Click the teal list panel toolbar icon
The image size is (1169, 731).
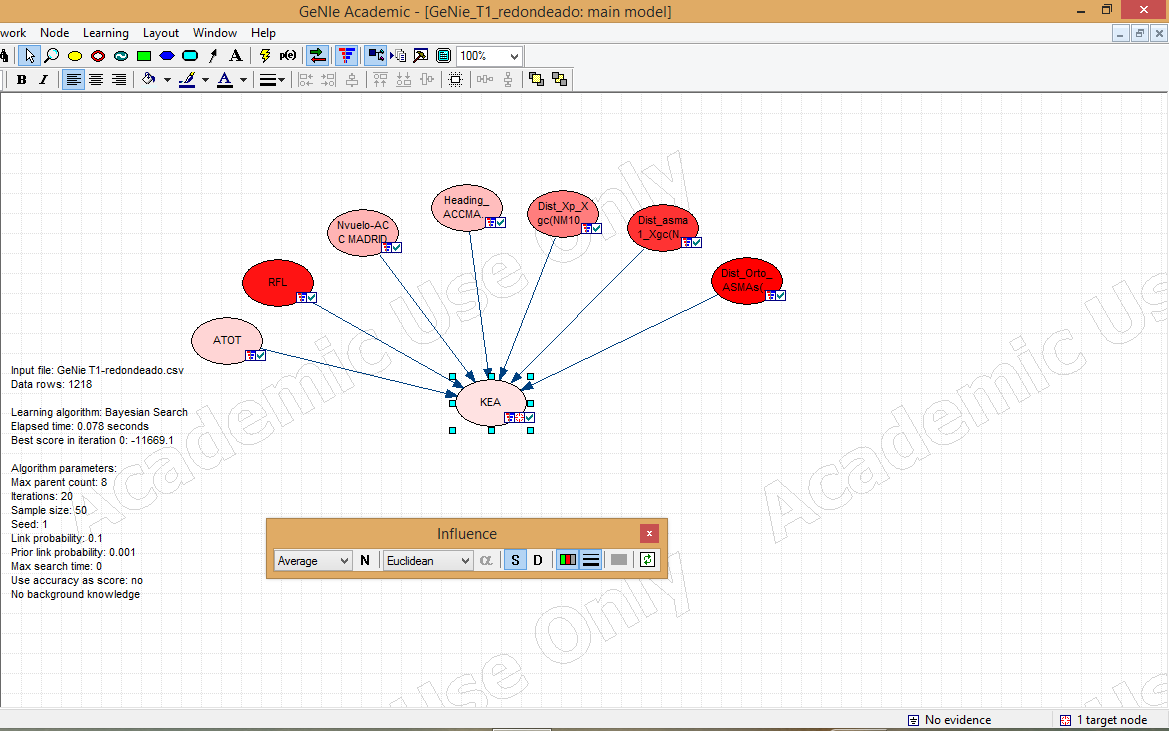444,56
